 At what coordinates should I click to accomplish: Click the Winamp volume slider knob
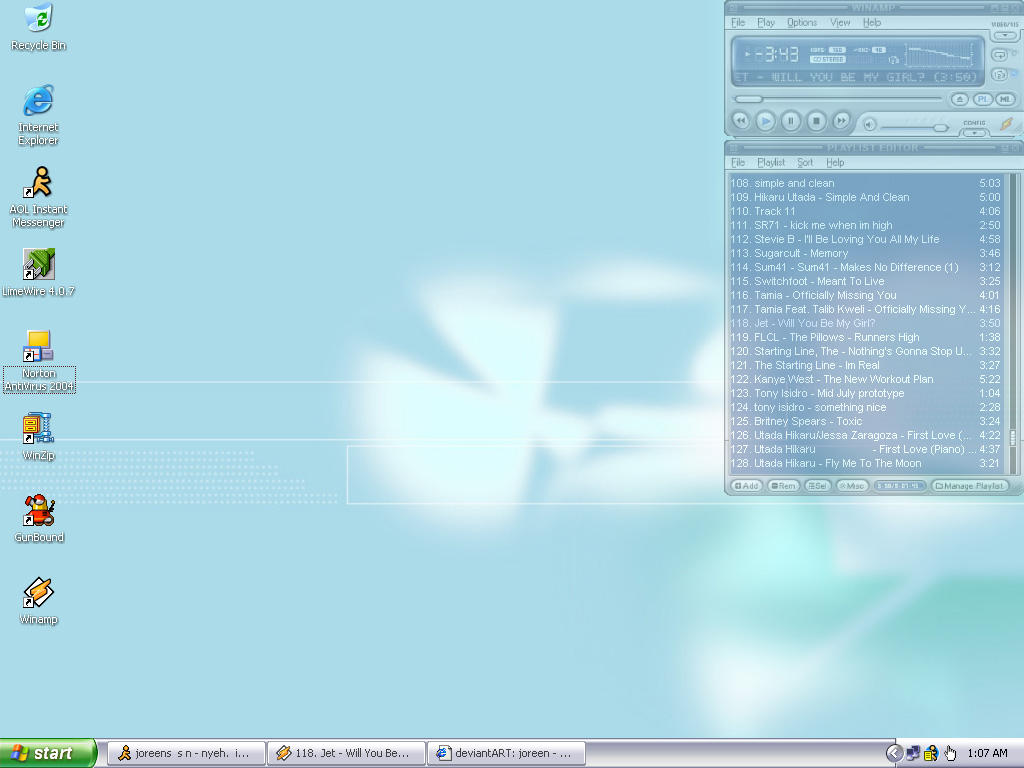click(x=940, y=127)
